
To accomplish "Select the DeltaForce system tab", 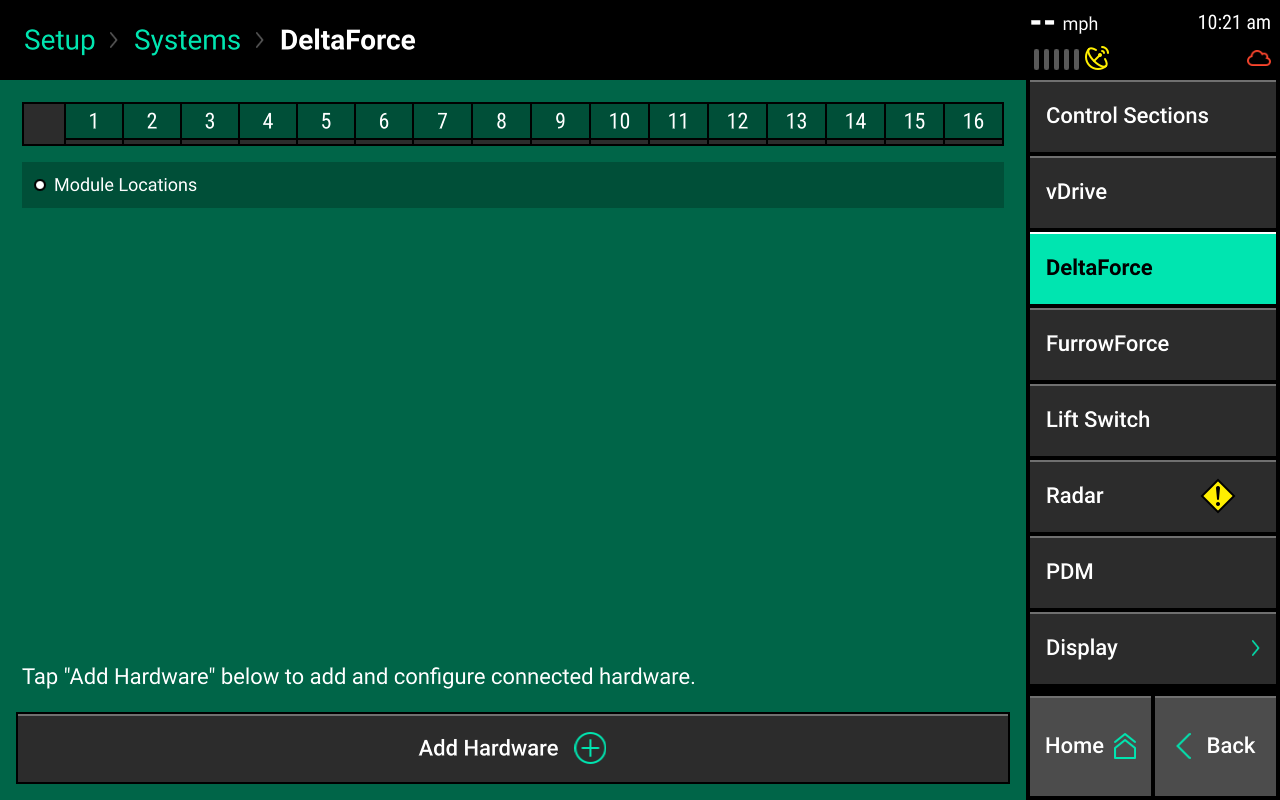I will [x=1153, y=268].
